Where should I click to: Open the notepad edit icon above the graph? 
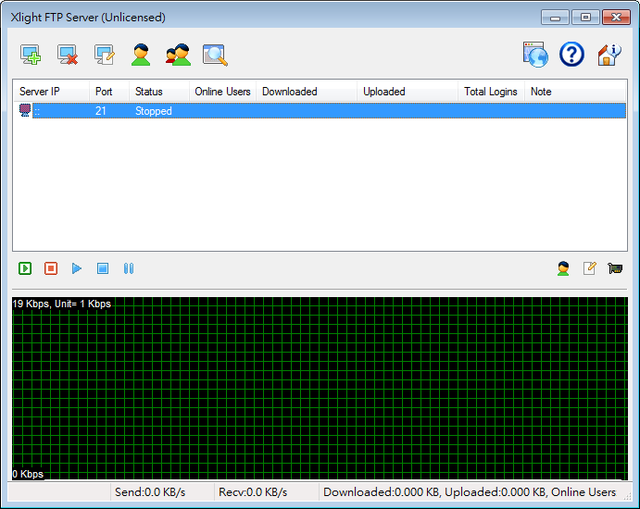(x=589, y=269)
